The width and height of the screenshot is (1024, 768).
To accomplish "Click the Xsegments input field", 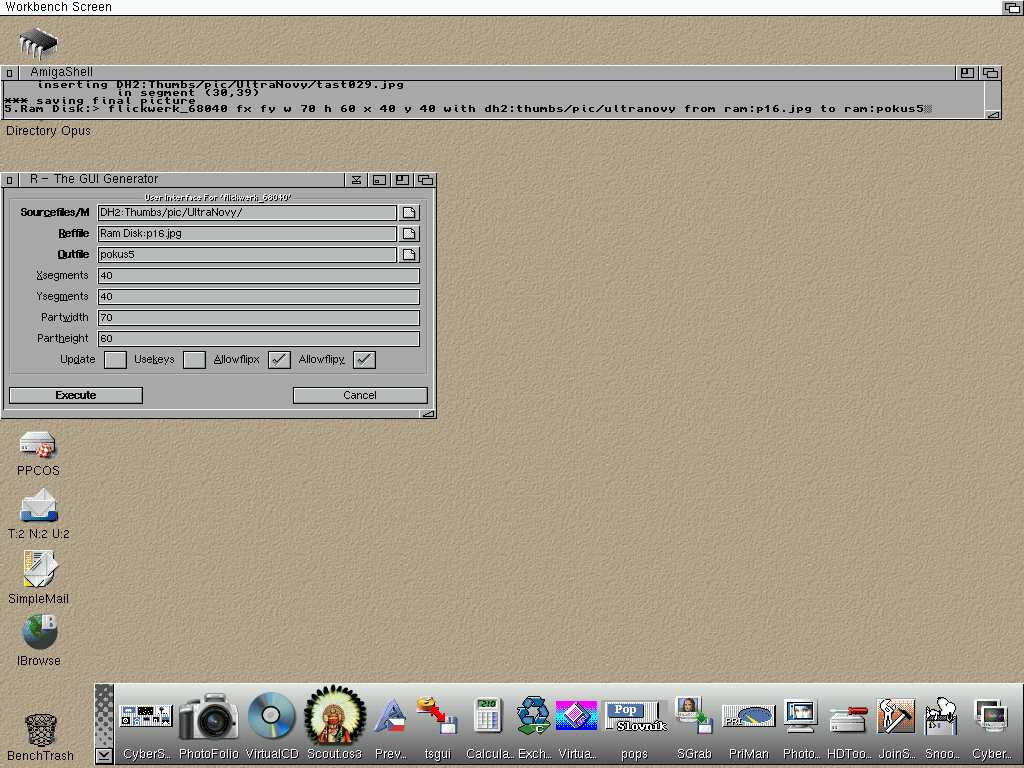I will (x=258, y=276).
